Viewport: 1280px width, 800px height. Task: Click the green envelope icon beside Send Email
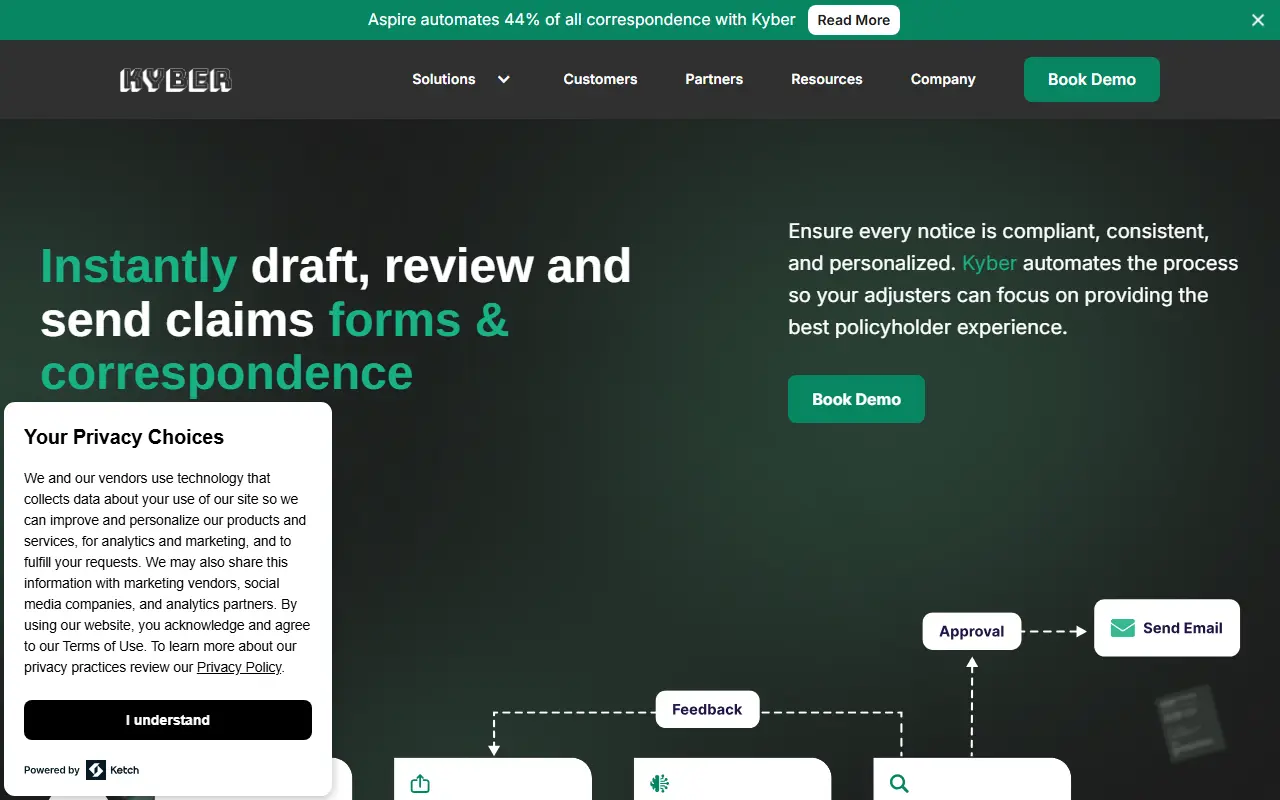[1123, 628]
